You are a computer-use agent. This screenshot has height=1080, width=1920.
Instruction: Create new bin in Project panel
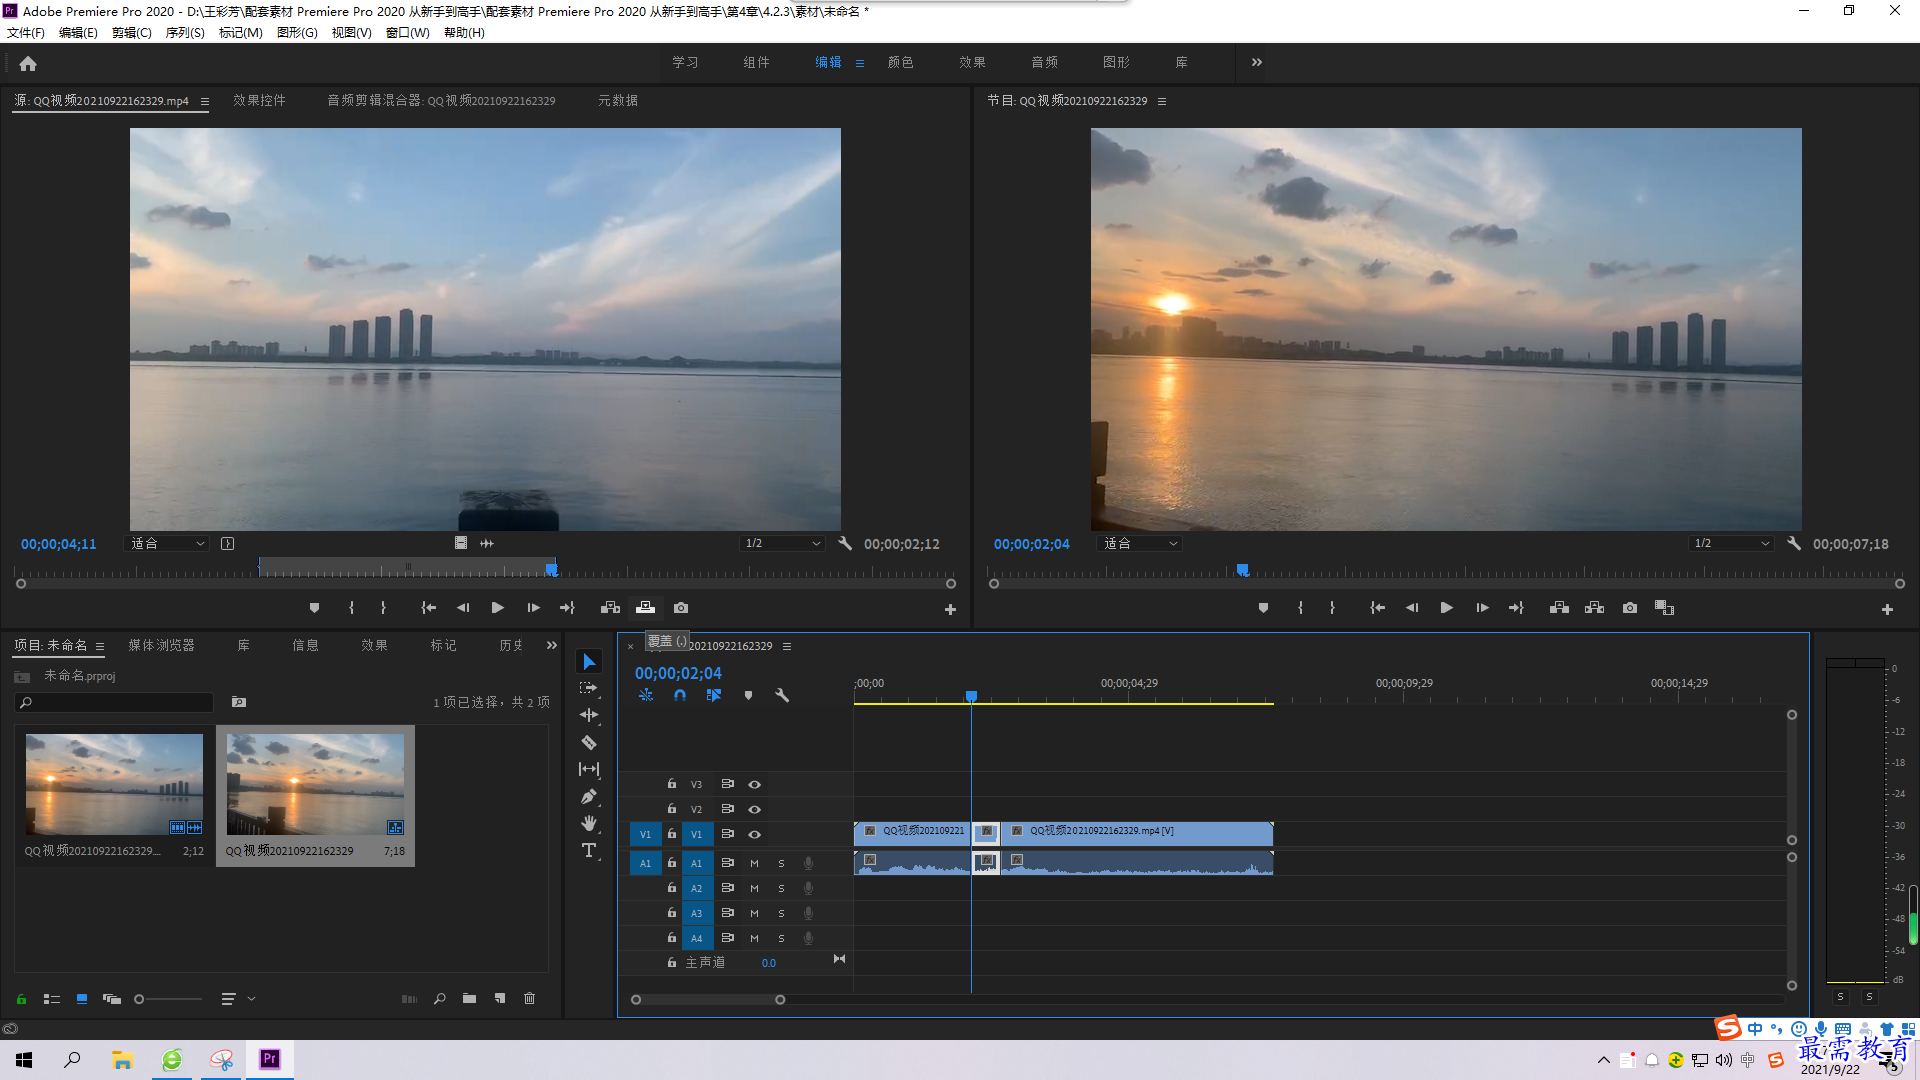469,998
